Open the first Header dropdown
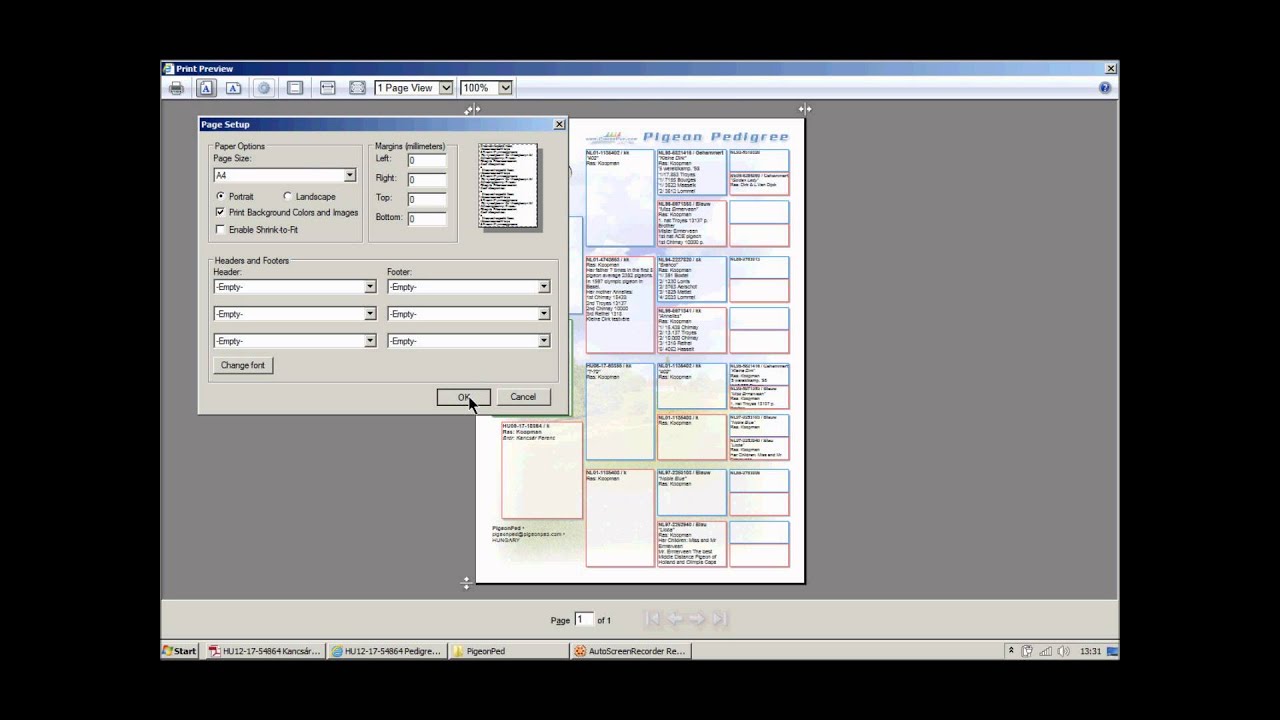This screenshot has width=1280, height=720. (x=370, y=287)
